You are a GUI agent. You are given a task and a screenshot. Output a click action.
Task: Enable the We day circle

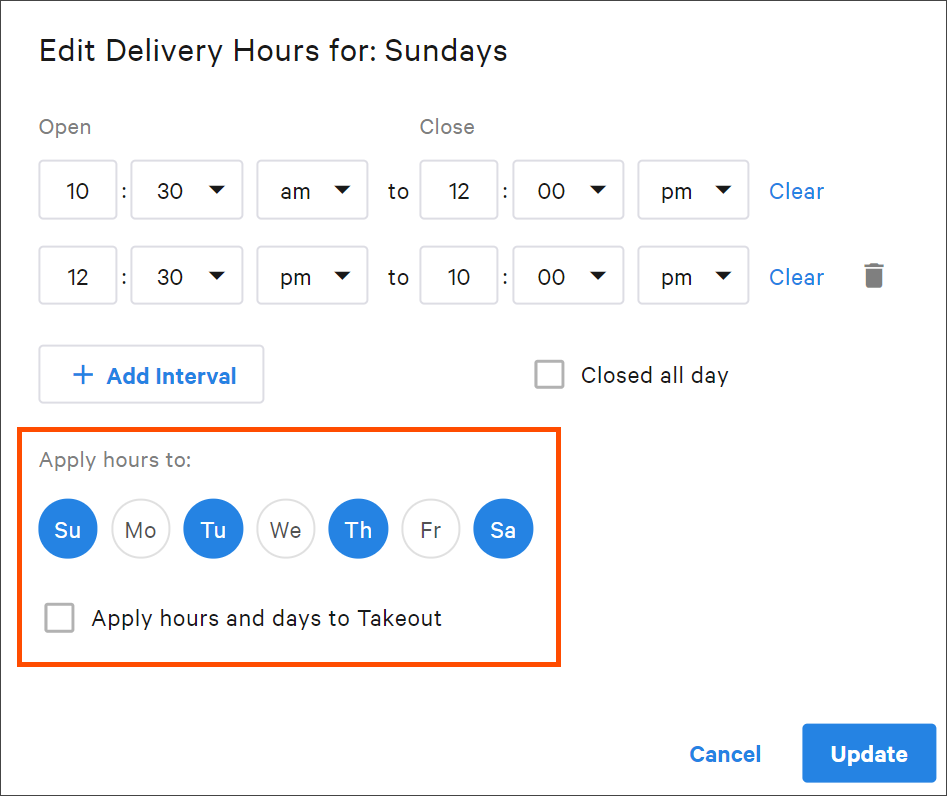pyautogui.click(x=286, y=529)
